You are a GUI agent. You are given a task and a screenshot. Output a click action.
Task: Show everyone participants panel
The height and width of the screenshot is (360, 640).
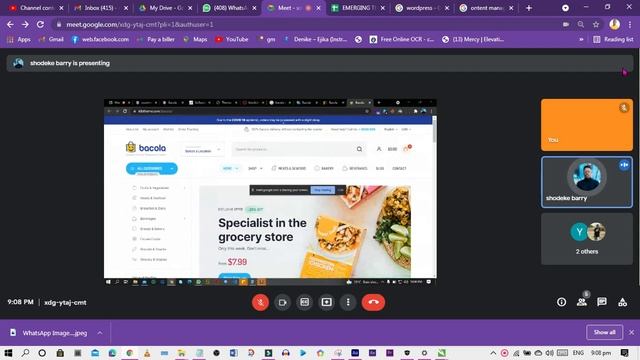tap(582, 302)
